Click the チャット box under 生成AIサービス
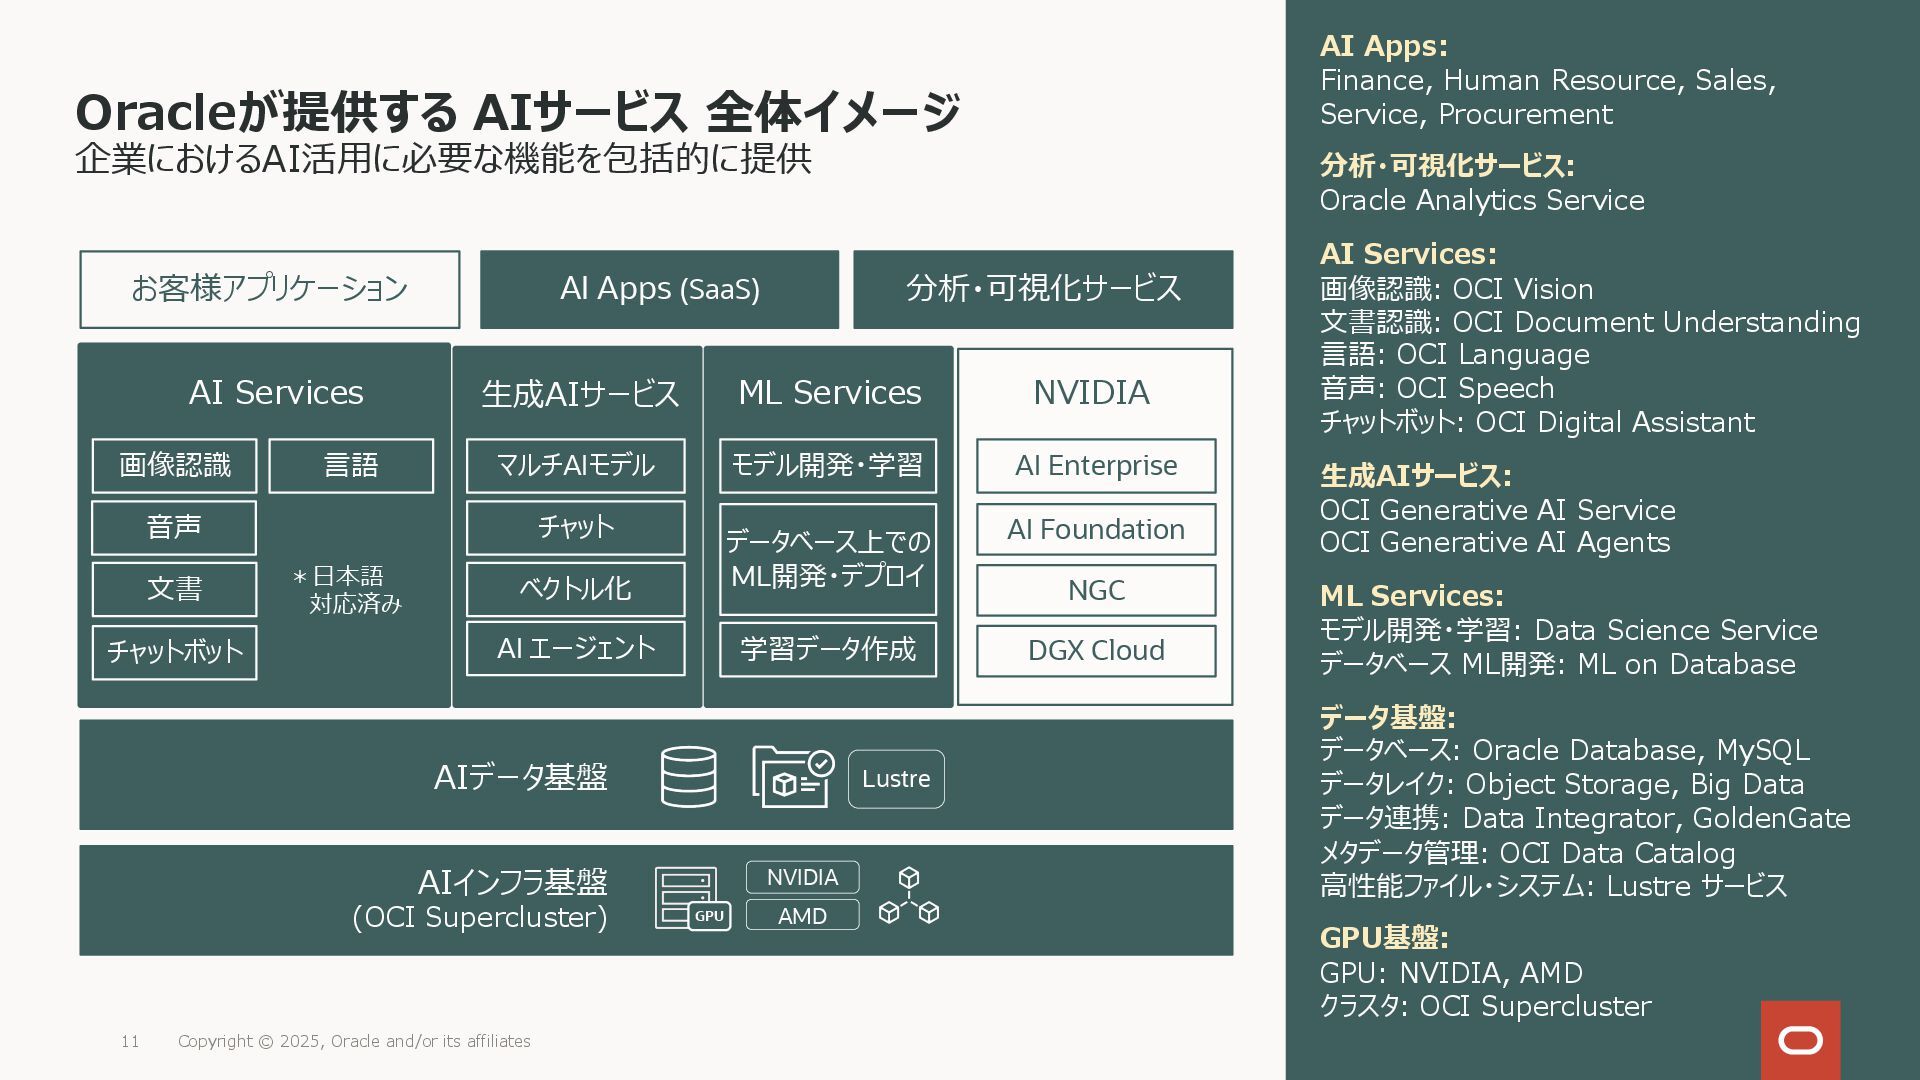Screen dimensions: 1920x1080 click(x=575, y=528)
